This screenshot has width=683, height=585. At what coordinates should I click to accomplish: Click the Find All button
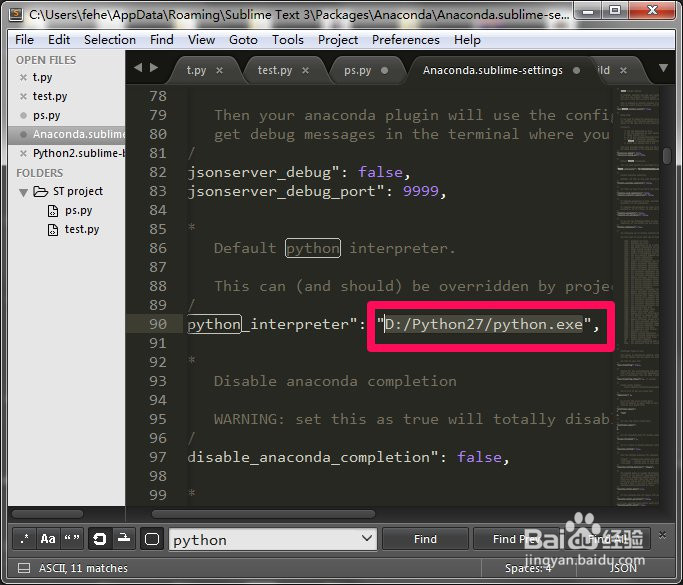(608, 539)
